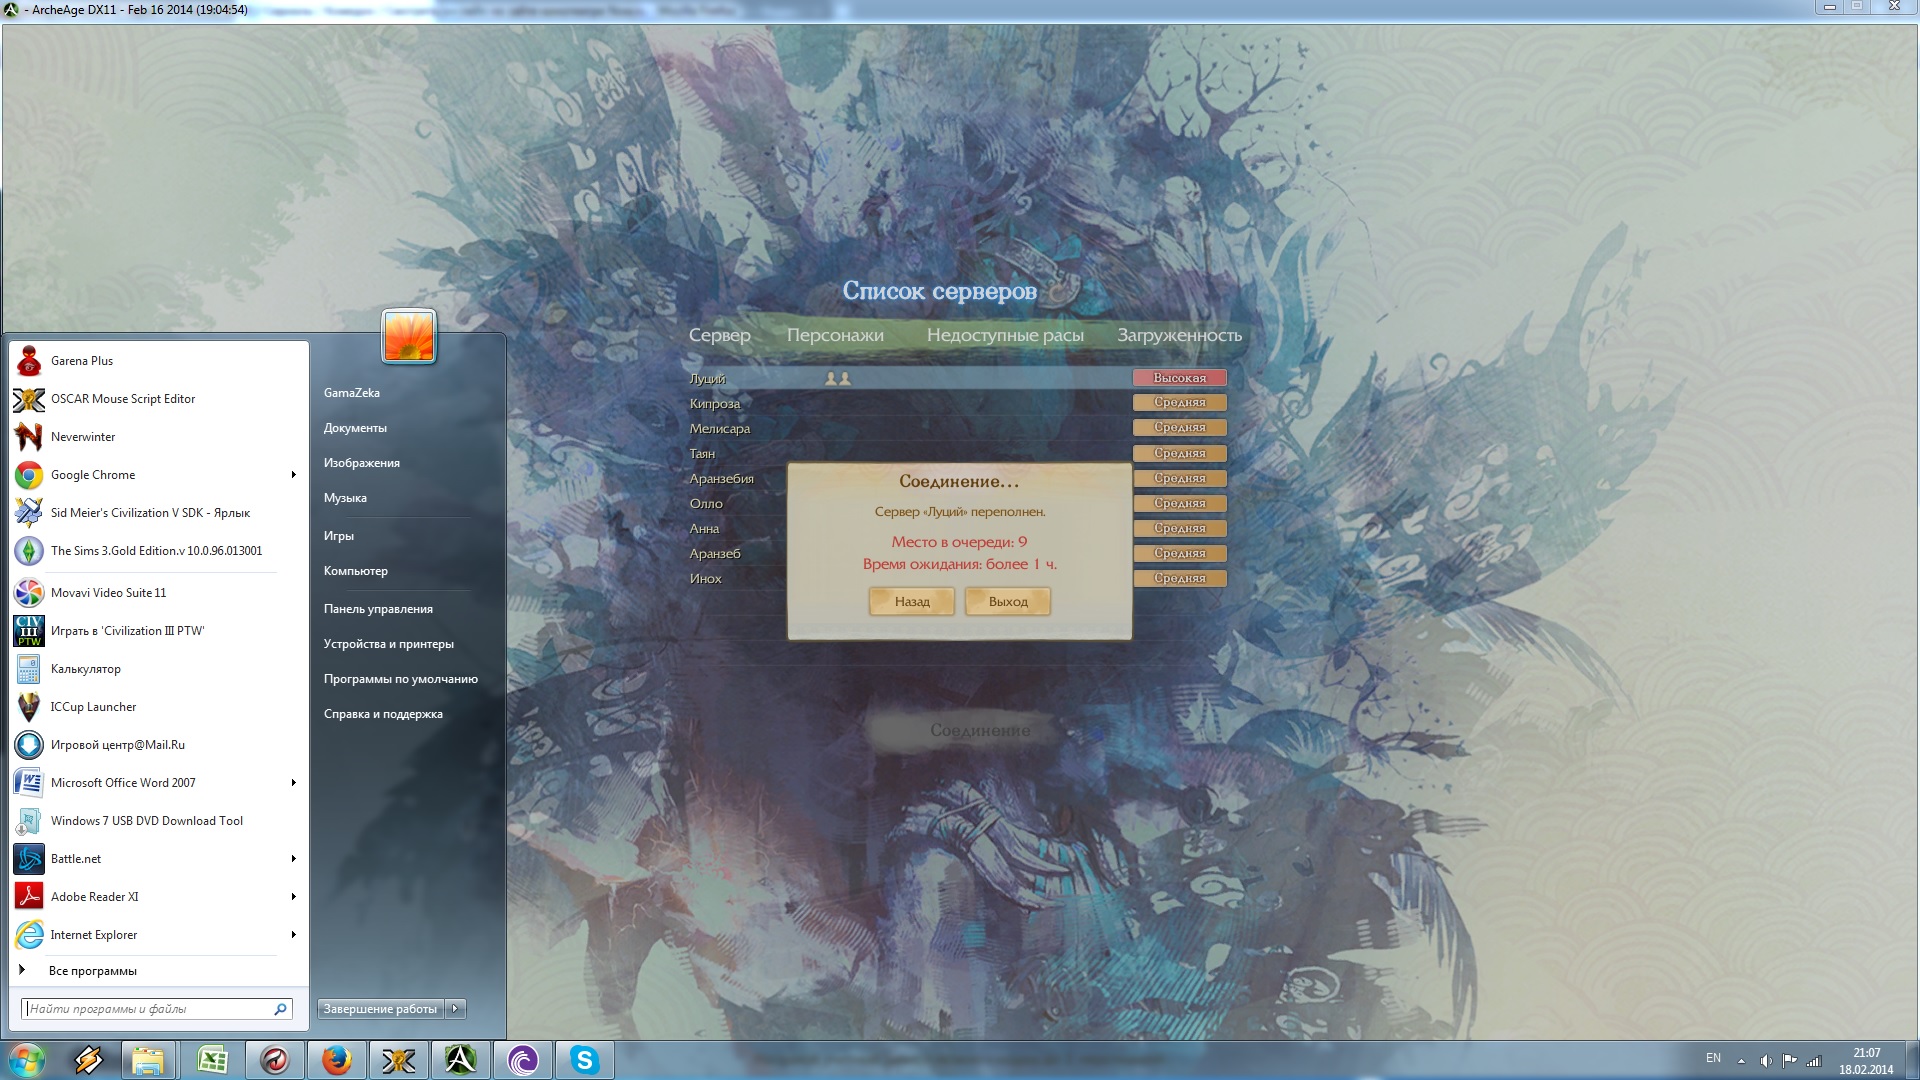The height and width of the screenshot is (1080, 1920).
Task: Select server Луций row
Action: 957,378
